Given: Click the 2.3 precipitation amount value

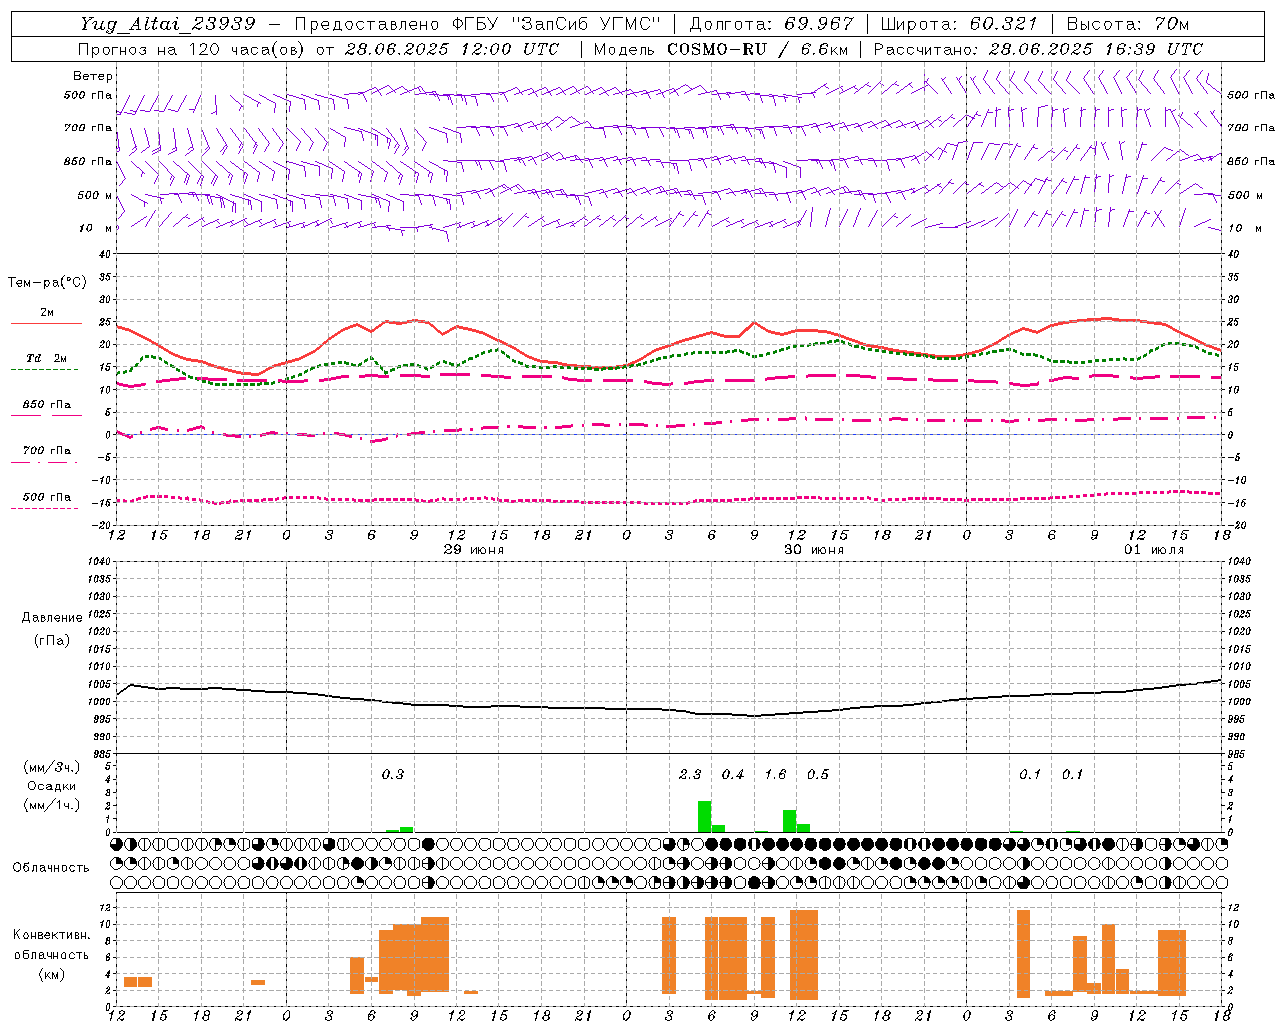Looking at the screenshot, I should point(690,774).
